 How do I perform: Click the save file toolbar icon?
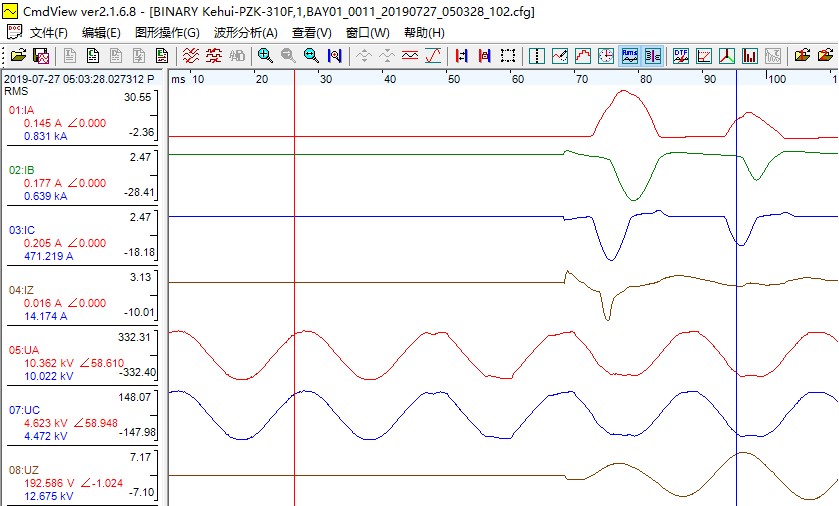tap(41, 56)
